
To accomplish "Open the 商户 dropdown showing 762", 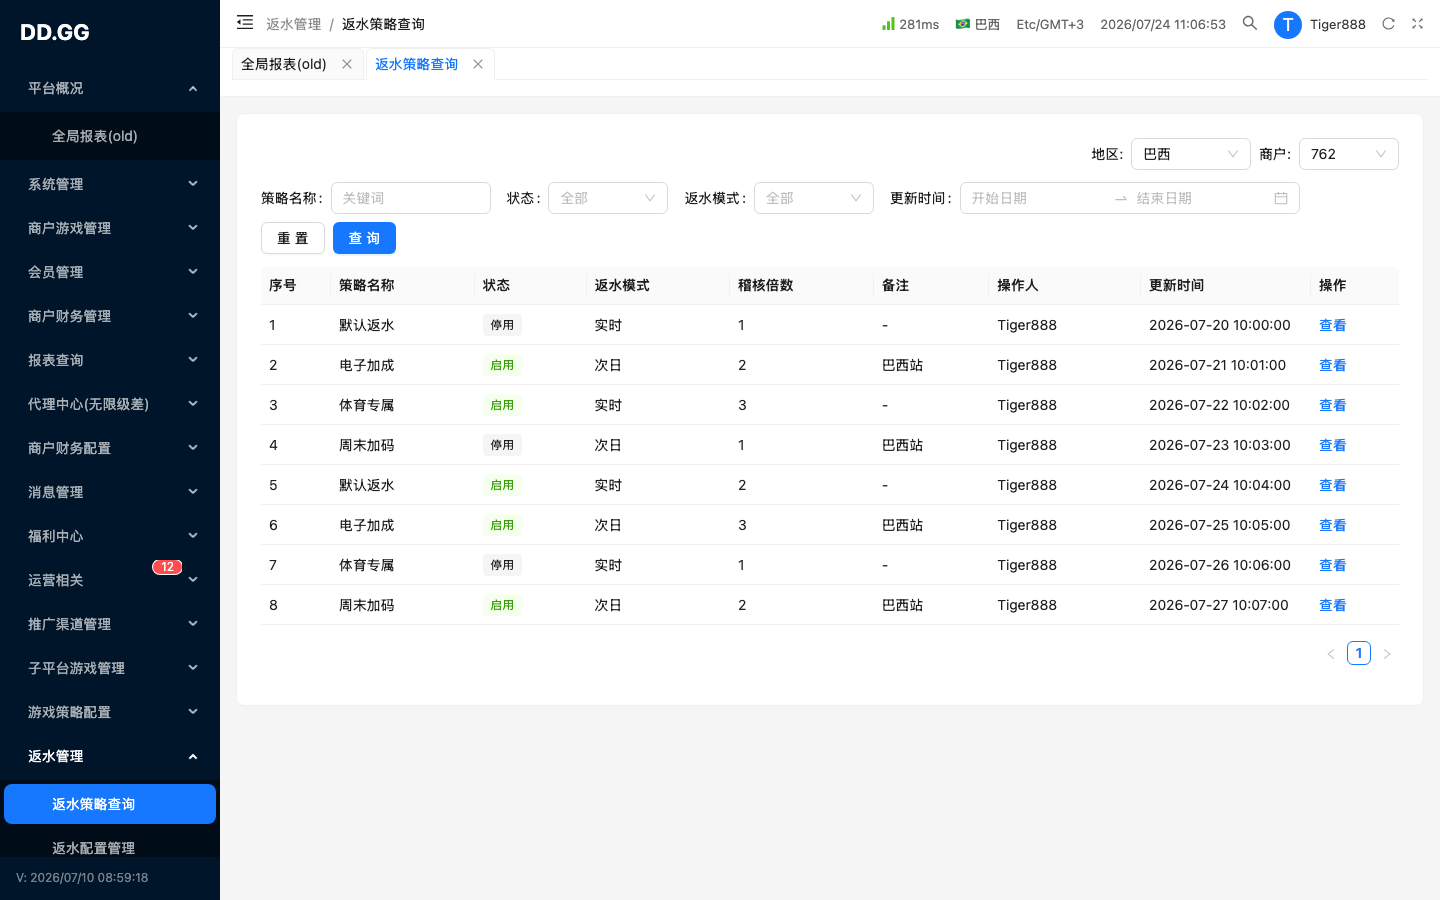I will [1349, 154].
